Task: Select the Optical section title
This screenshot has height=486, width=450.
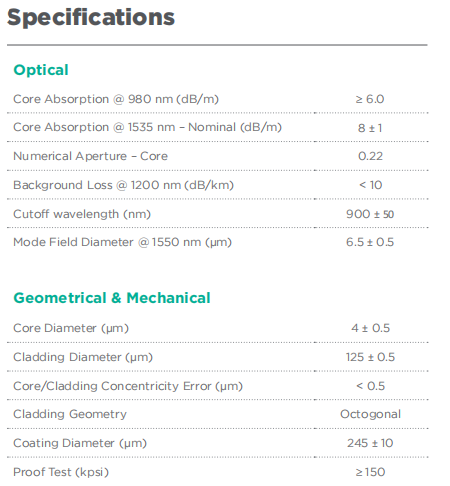Action: pyautogui.click(x=41, y=70)
